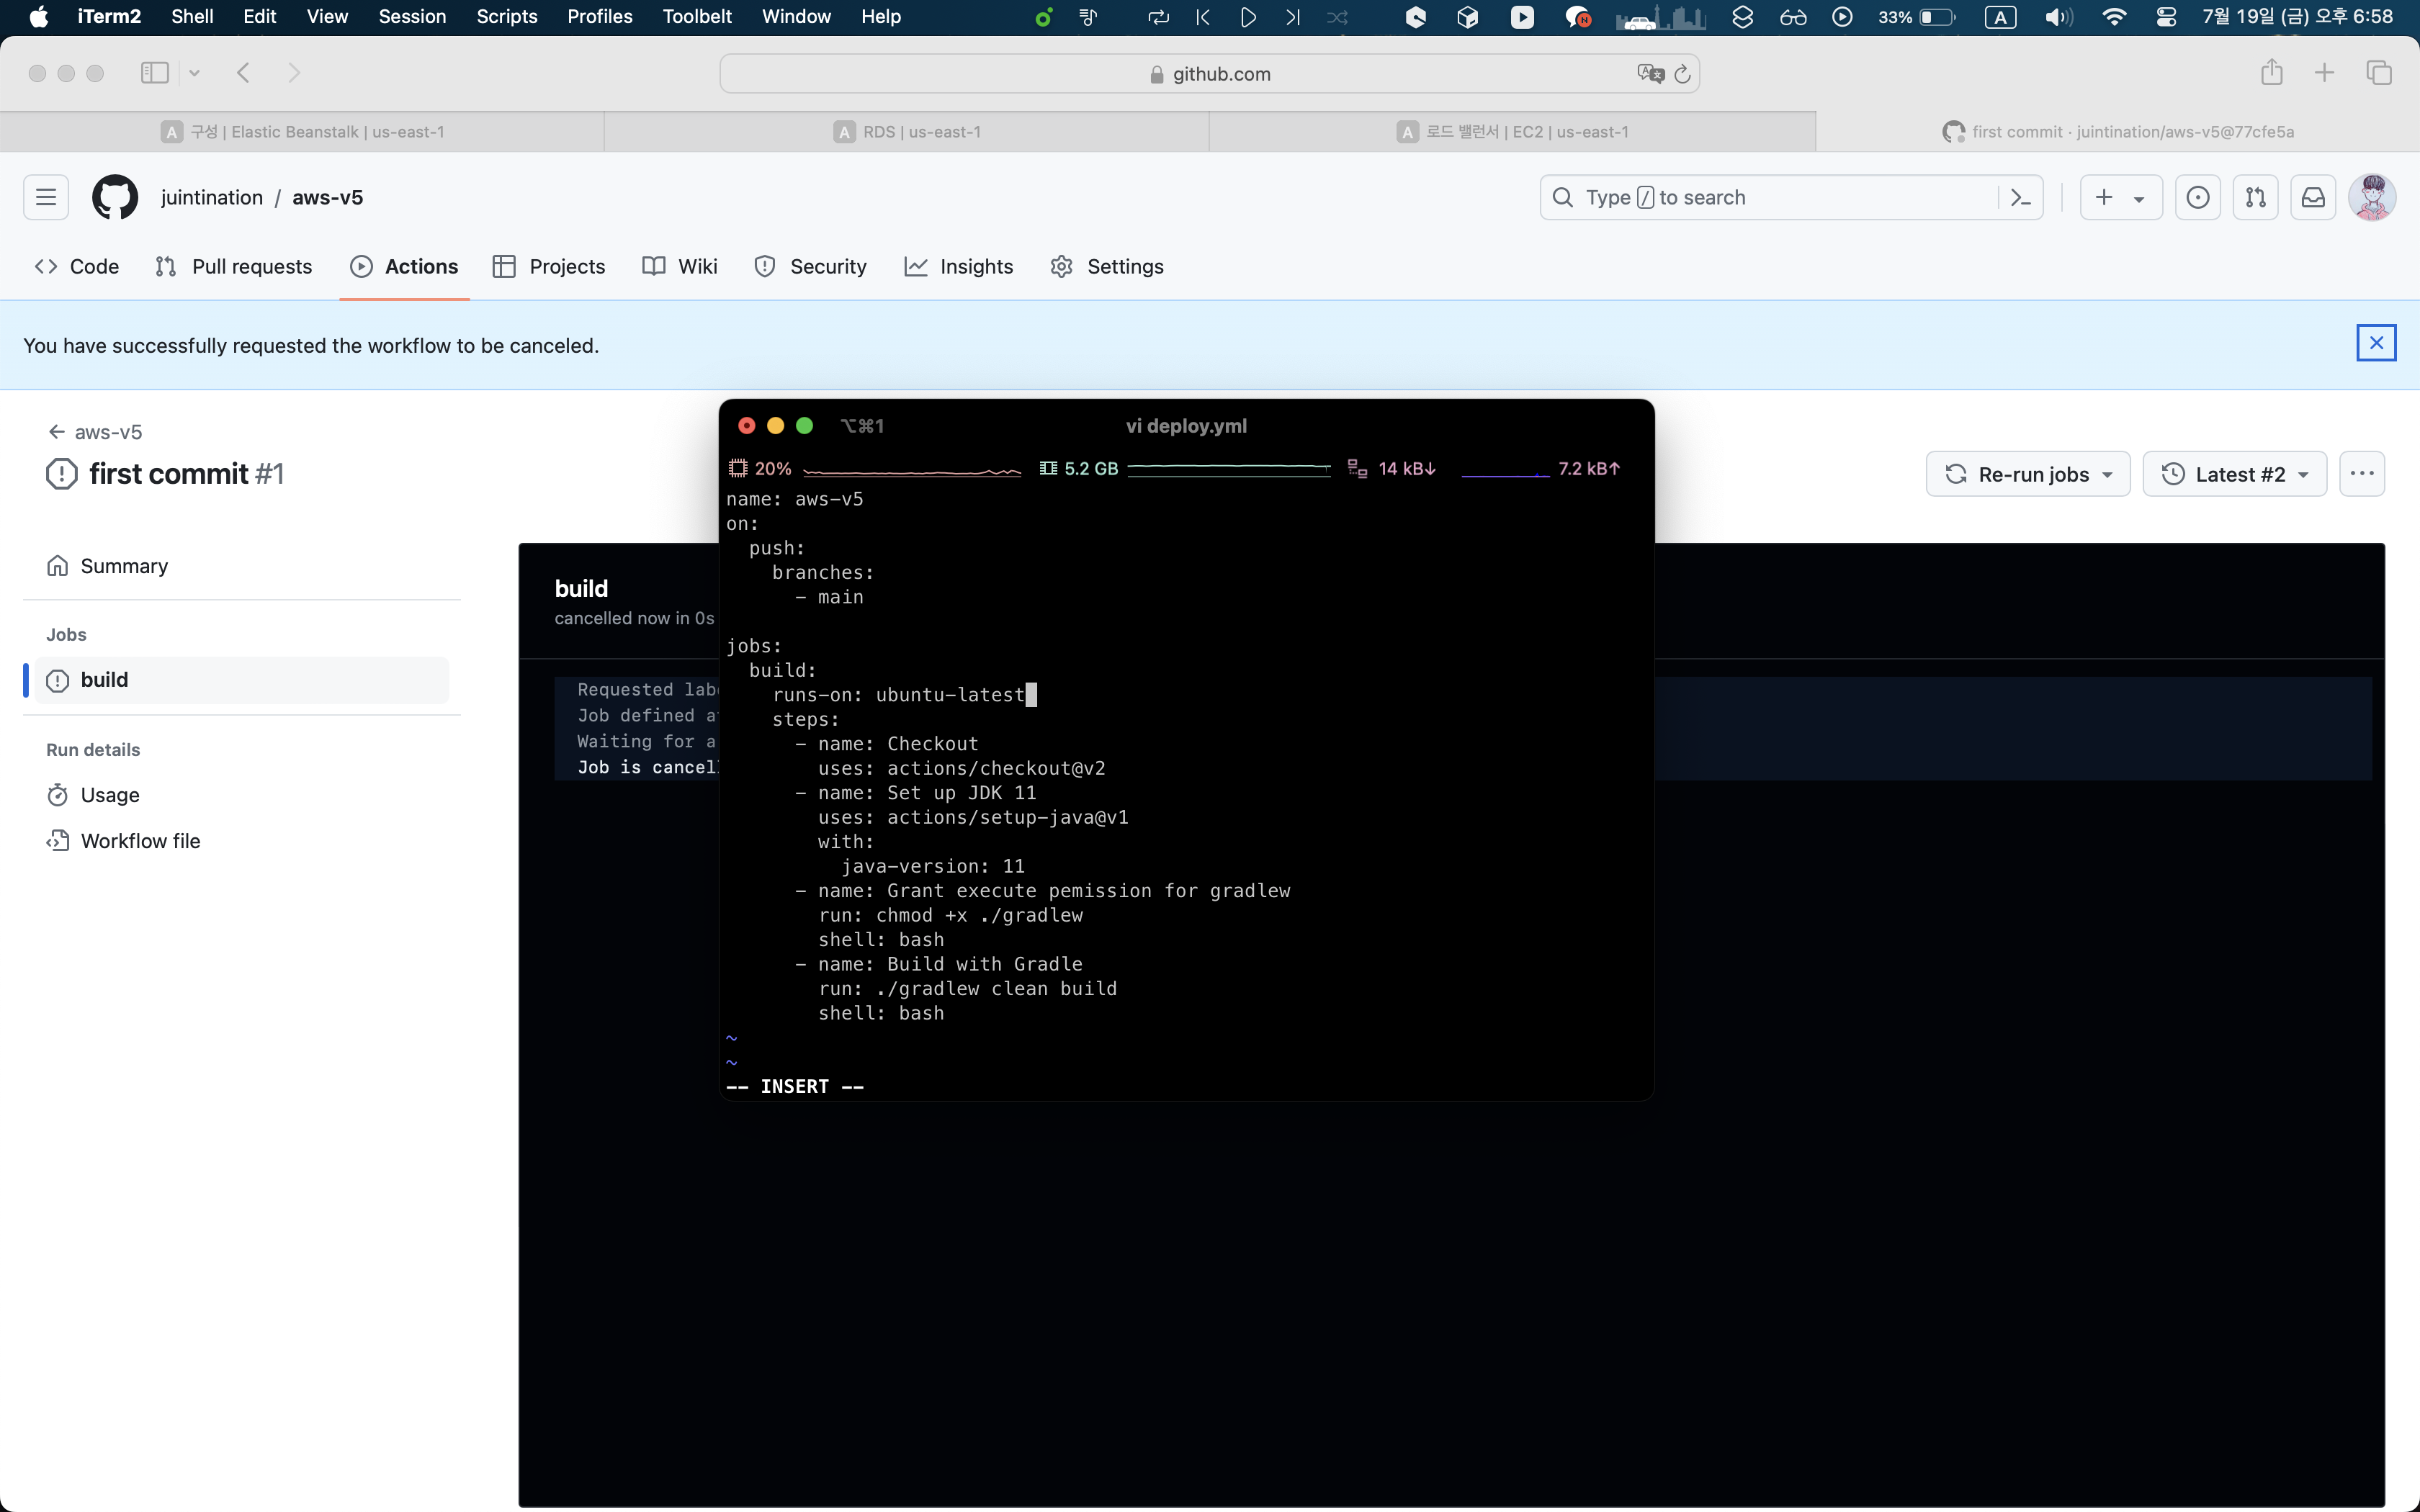Open the notifications inbox icon
2420x1512 pixels.
pos(2313,197)
